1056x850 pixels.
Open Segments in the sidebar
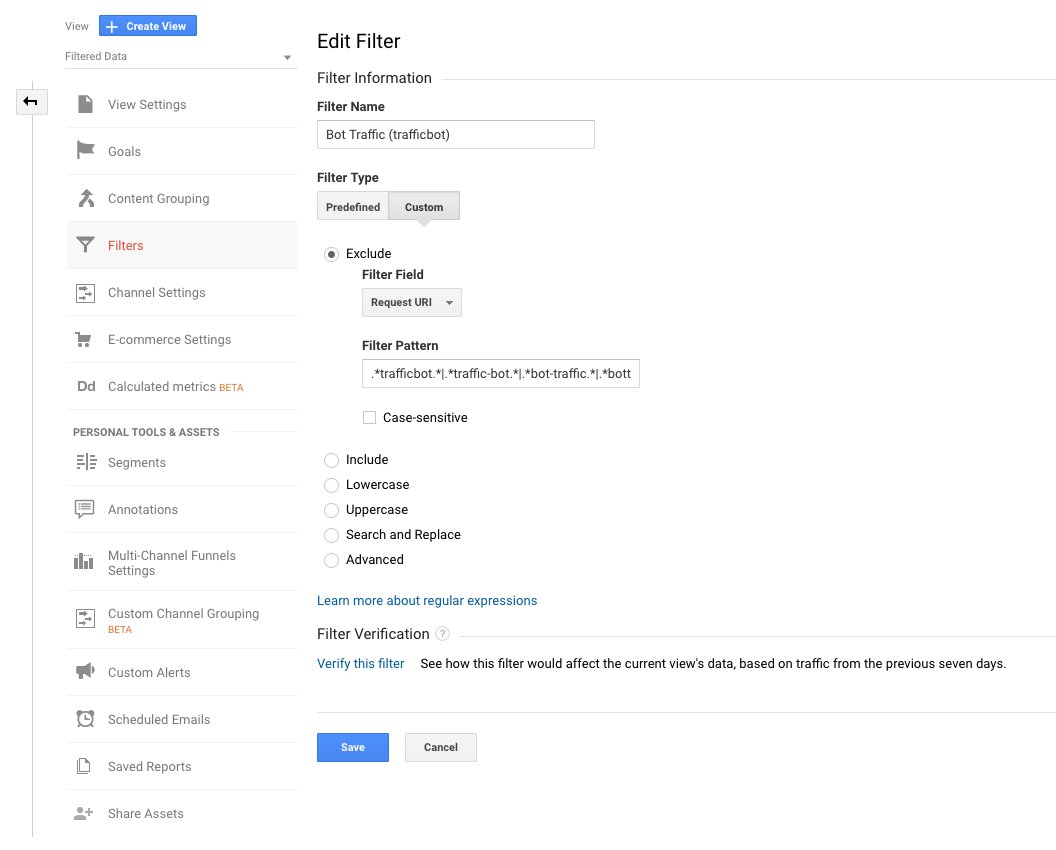click(182, 463)
